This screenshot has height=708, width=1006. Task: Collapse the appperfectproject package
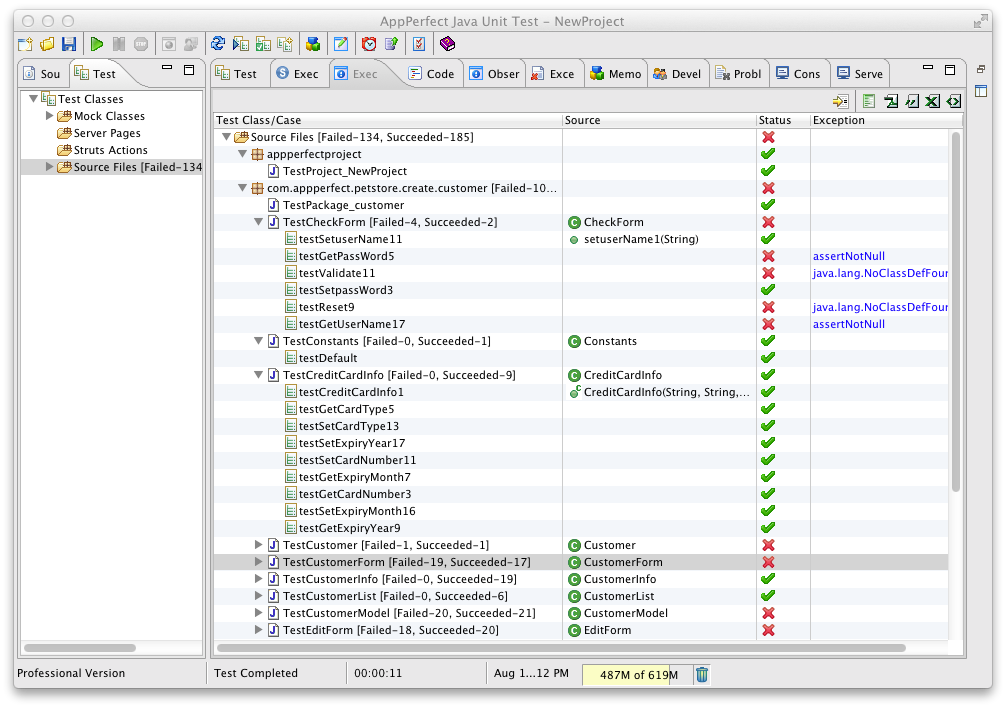click(243, 154)
